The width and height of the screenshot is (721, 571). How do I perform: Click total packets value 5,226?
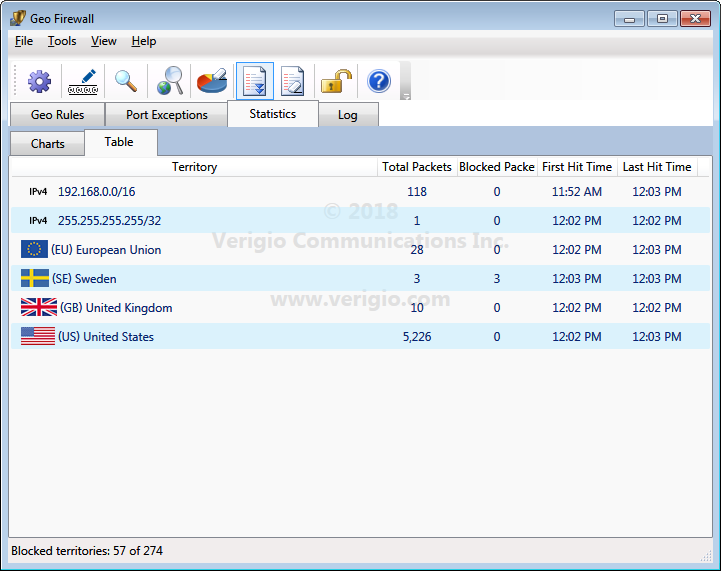pos(417,337)
